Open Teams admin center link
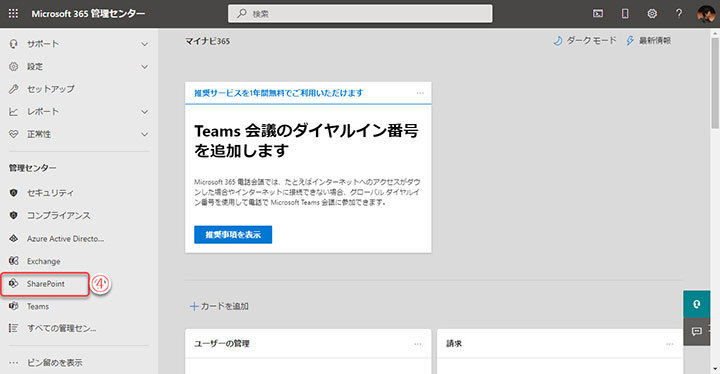Viewport: 720px width, 374px height. pyautogui.click(x=38, y=306)
